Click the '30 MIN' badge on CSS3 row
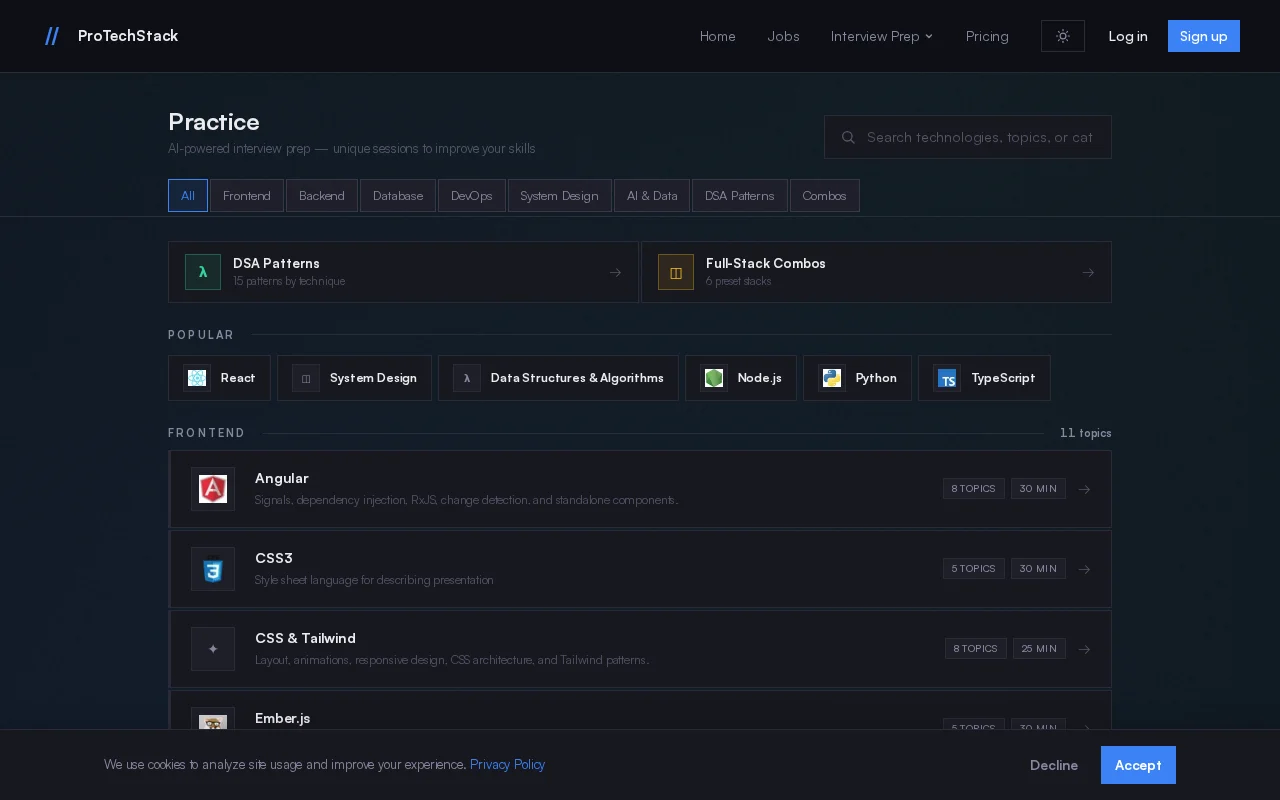Image resolution: width=1280 pixels, height=800 pixels. [x=1038, y=569]
